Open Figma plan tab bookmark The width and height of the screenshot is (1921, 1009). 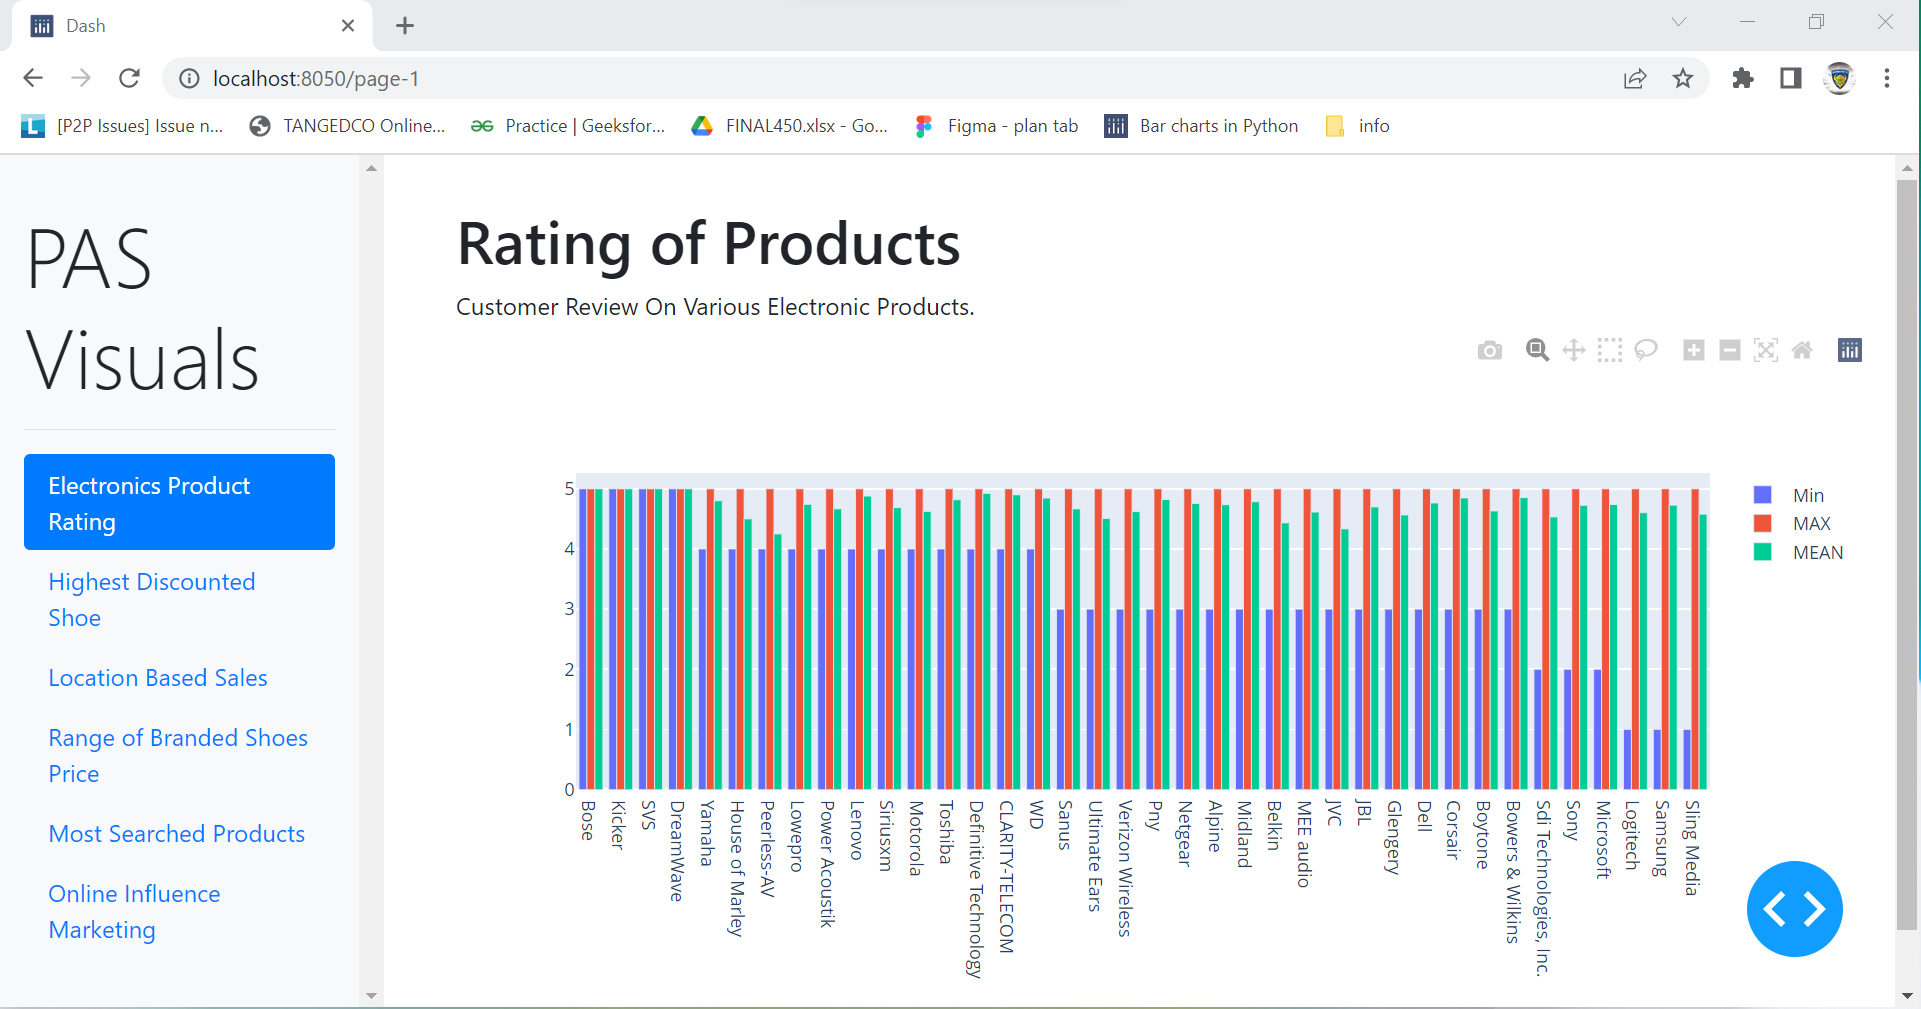tap(997, 126)
